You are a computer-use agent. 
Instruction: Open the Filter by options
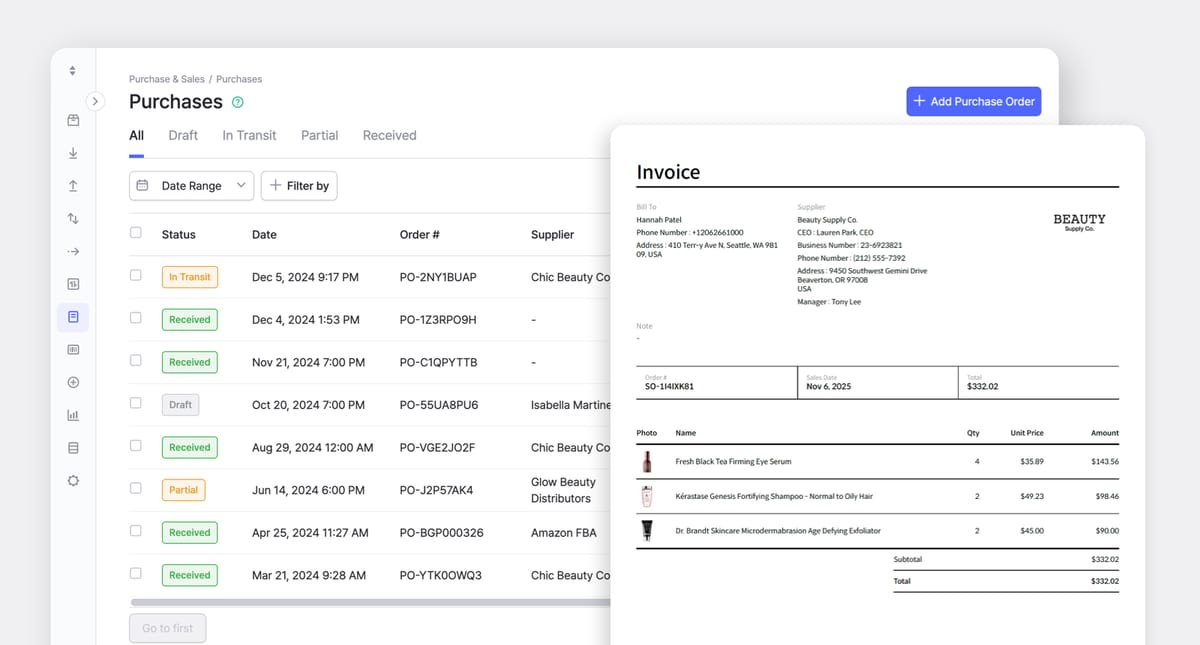[x=299, y=185]
